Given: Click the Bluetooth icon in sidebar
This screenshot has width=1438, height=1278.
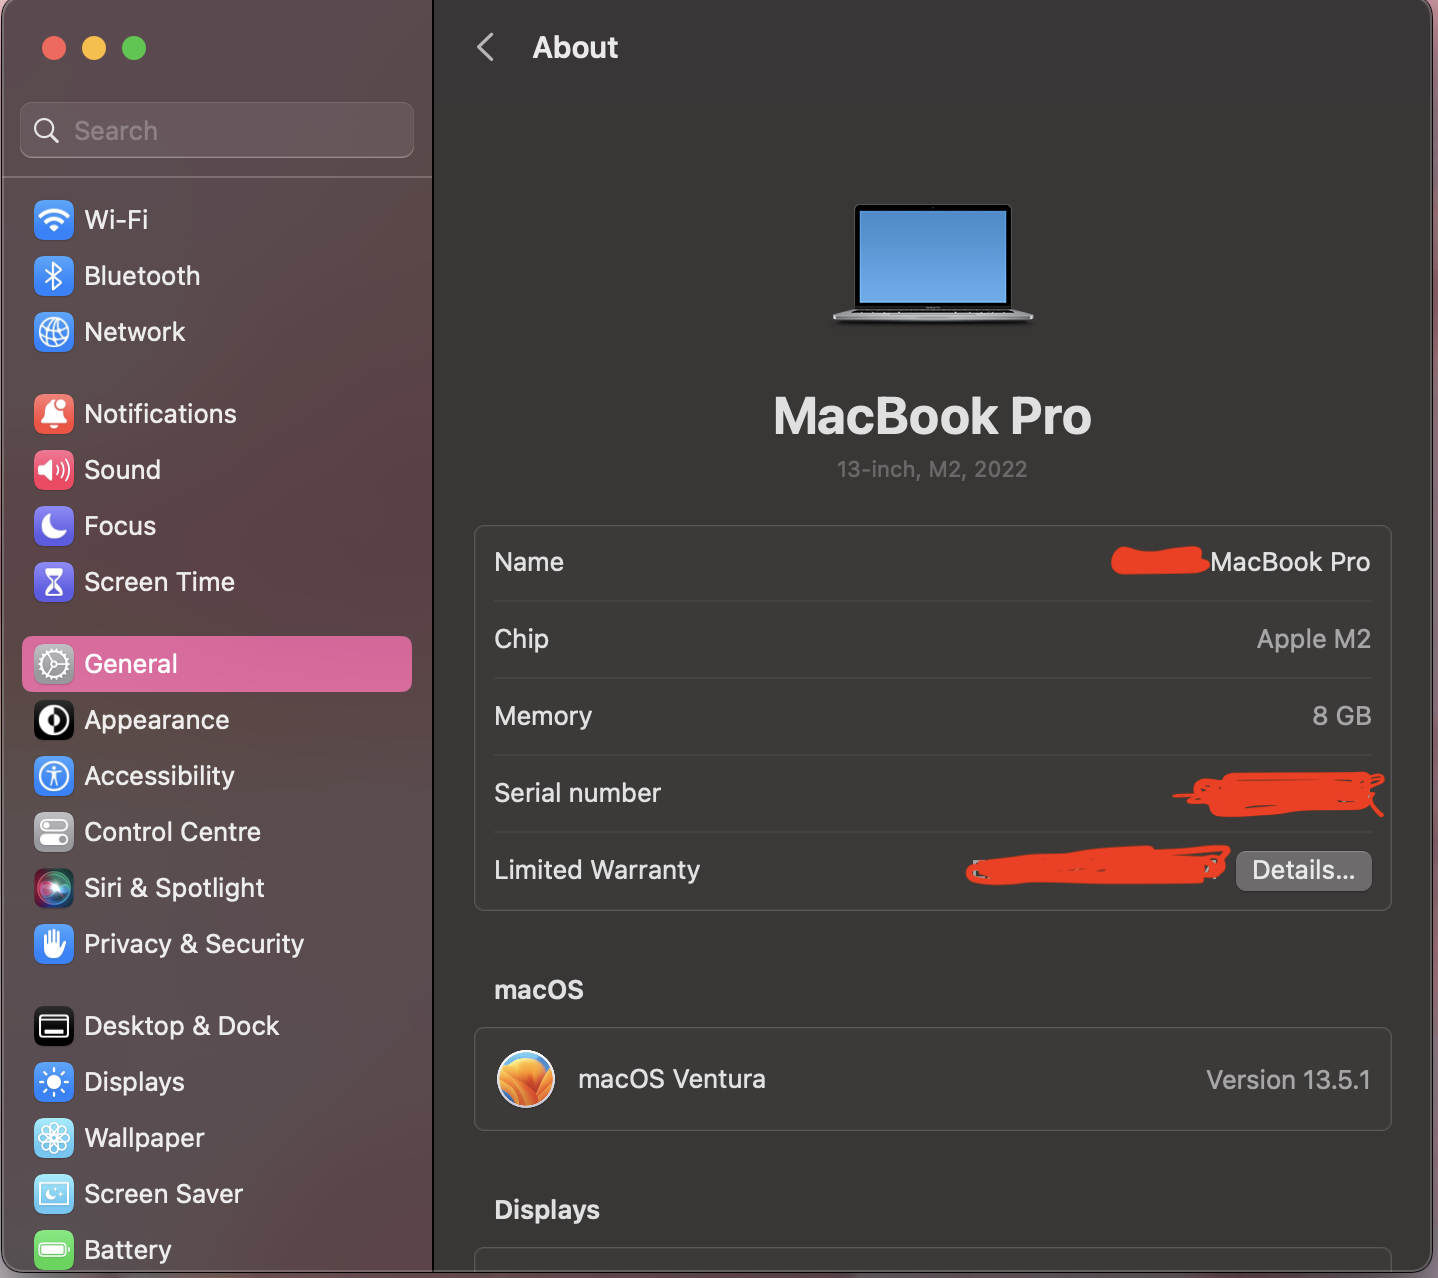Looking at the screenshot, I should (54, 276).
